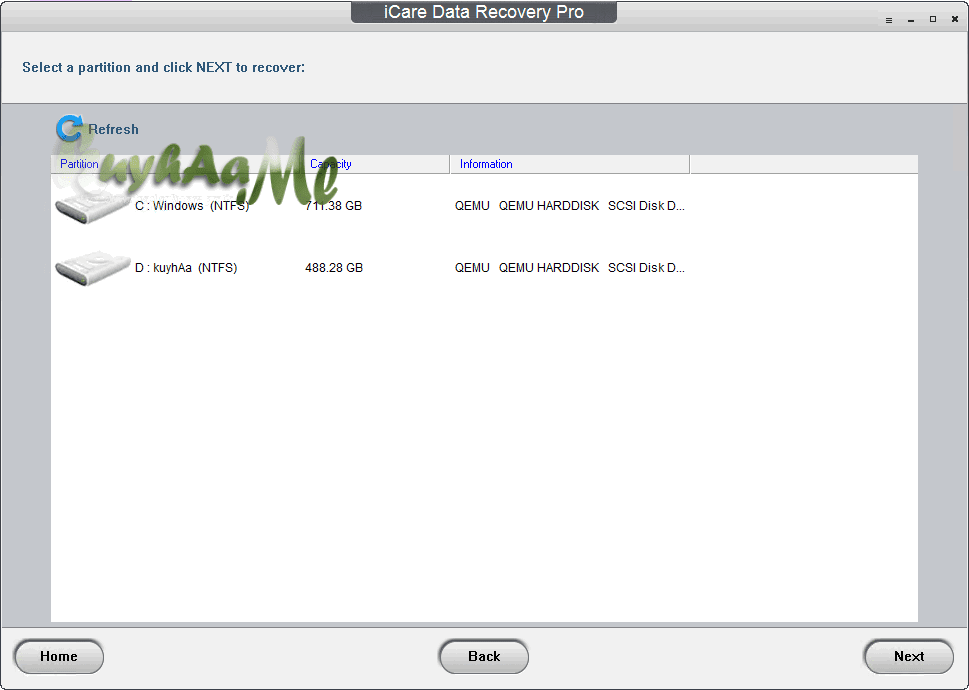Maximize the iCare Data Recovery window
This screenshot has width=969, height=690.
(x=933, y=20)
